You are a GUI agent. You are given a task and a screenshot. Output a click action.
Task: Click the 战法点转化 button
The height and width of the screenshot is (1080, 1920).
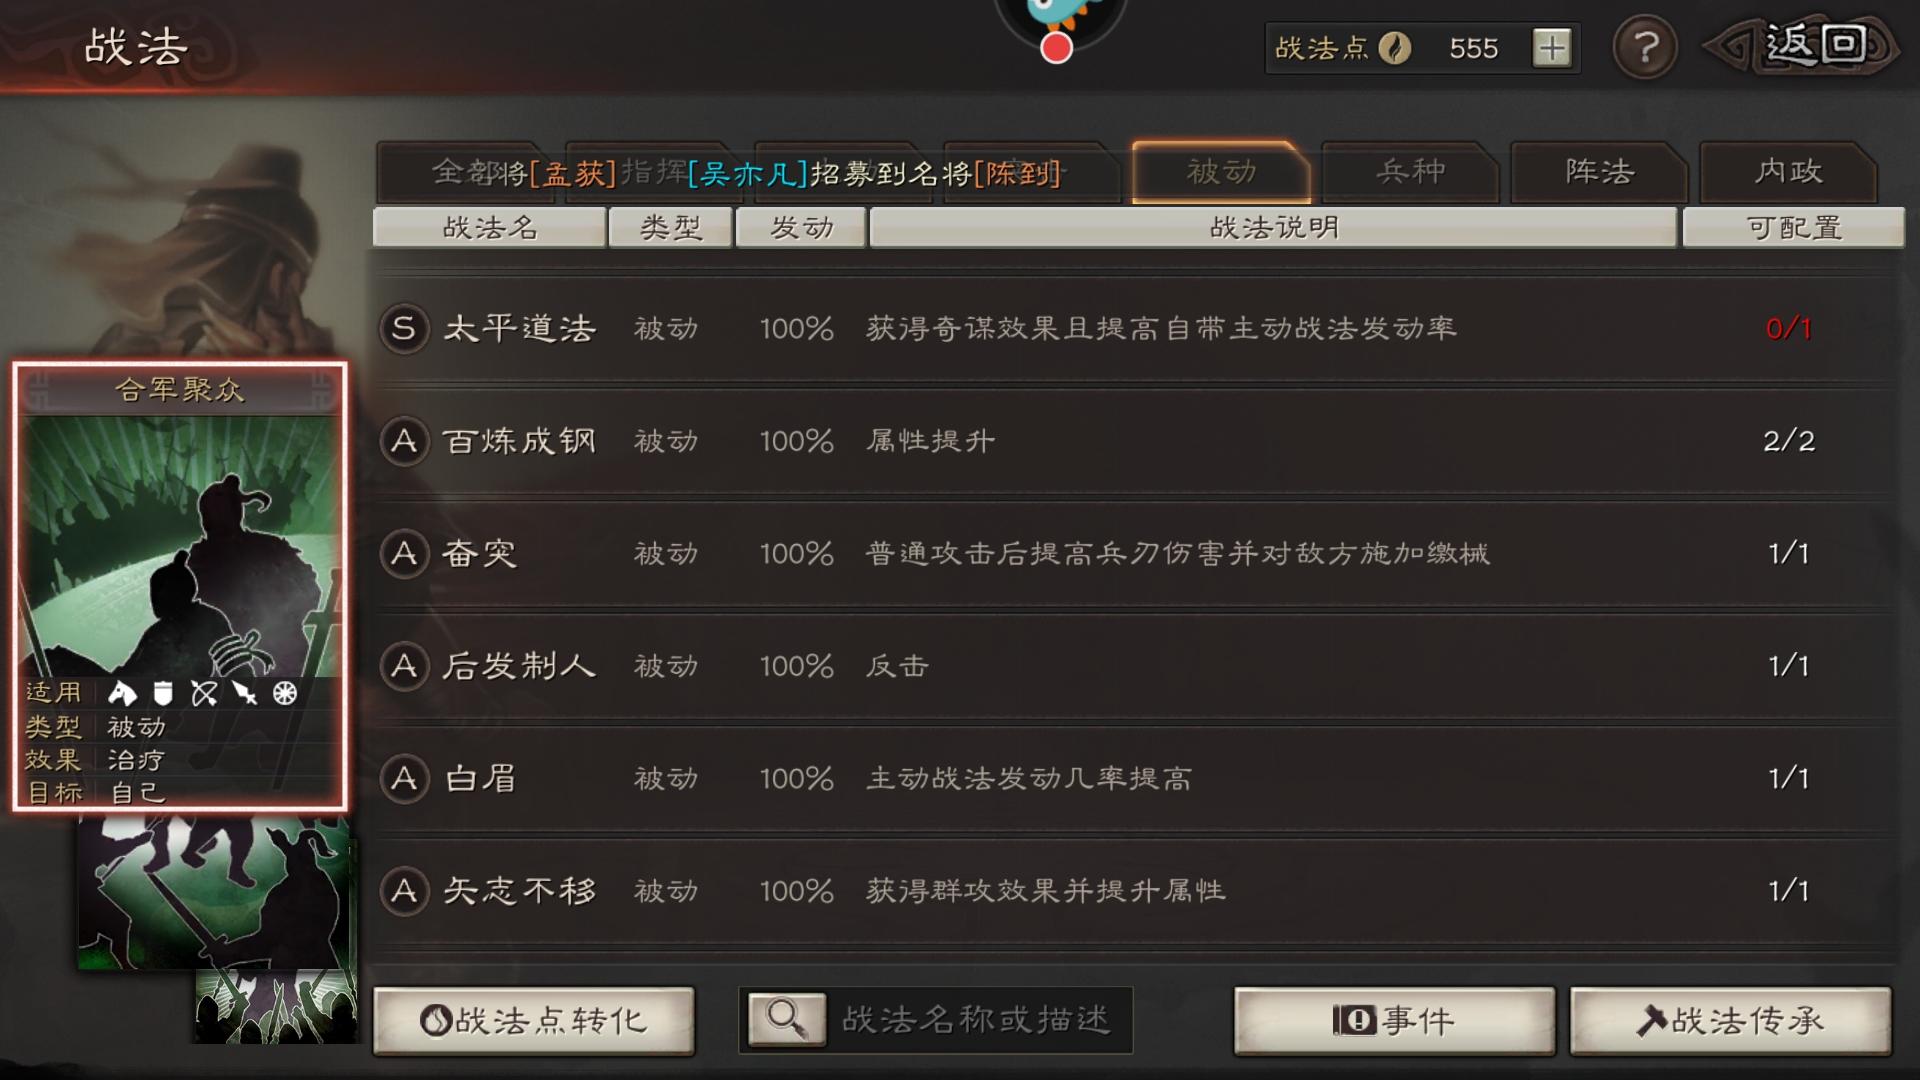pos(534,1021)
